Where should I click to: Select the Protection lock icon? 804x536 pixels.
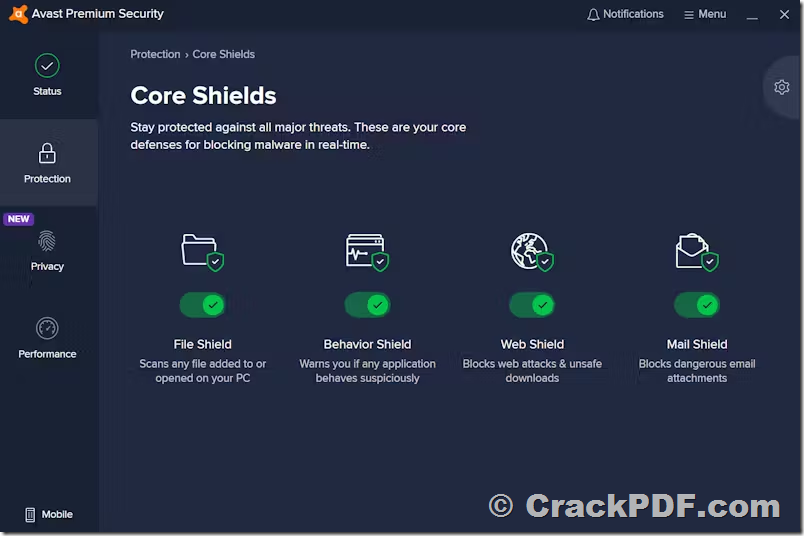click(47, 153)
